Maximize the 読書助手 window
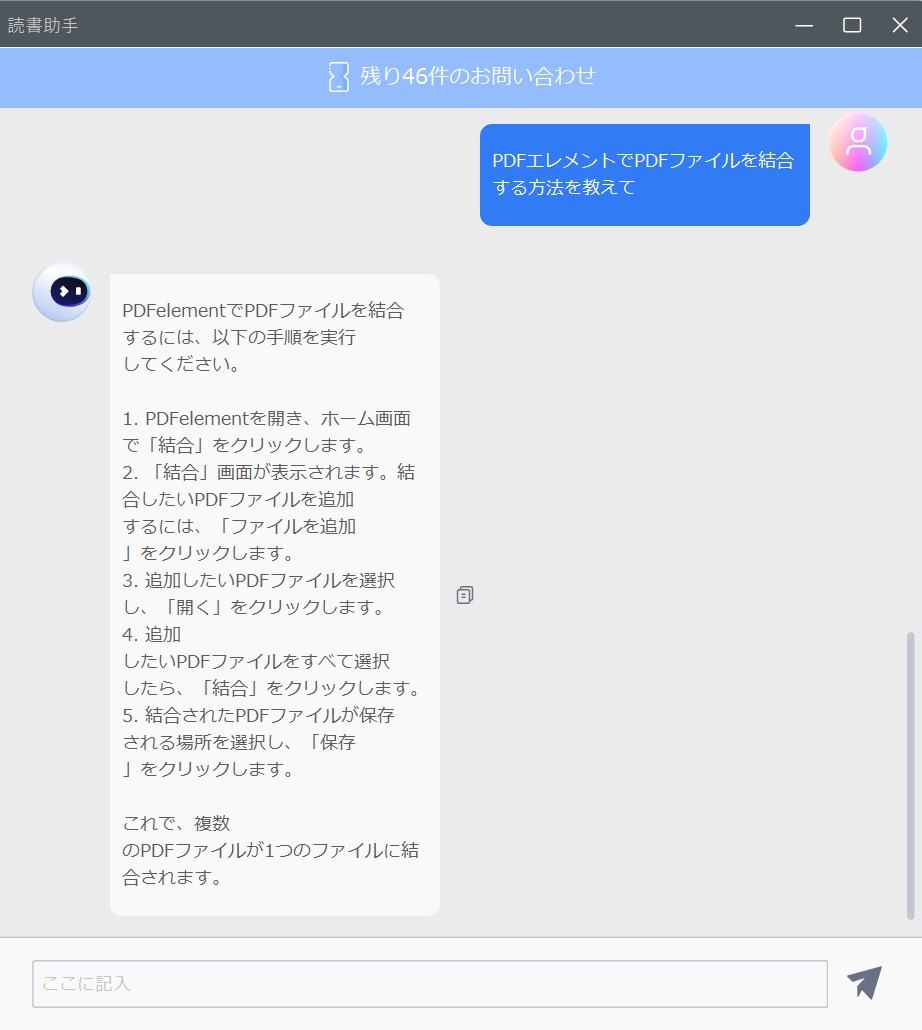This screenshot has width=922, height=1030. click(x=852, y=25)
